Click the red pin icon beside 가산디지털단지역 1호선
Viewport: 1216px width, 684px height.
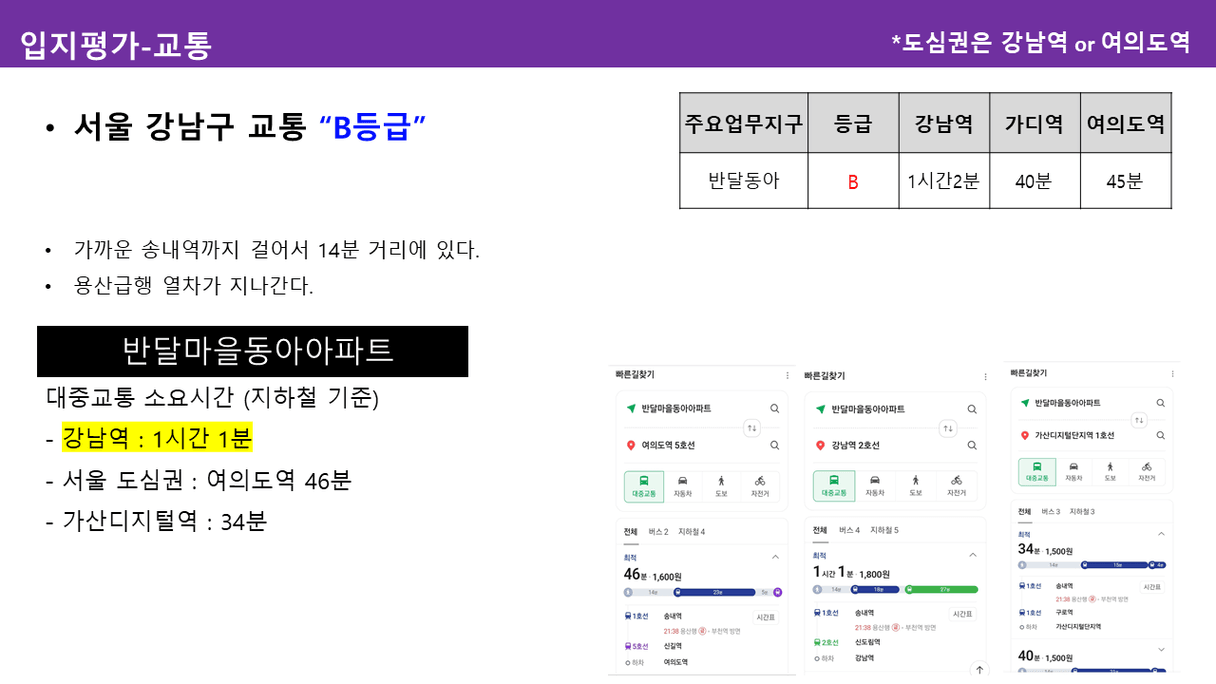[1024, 435]
